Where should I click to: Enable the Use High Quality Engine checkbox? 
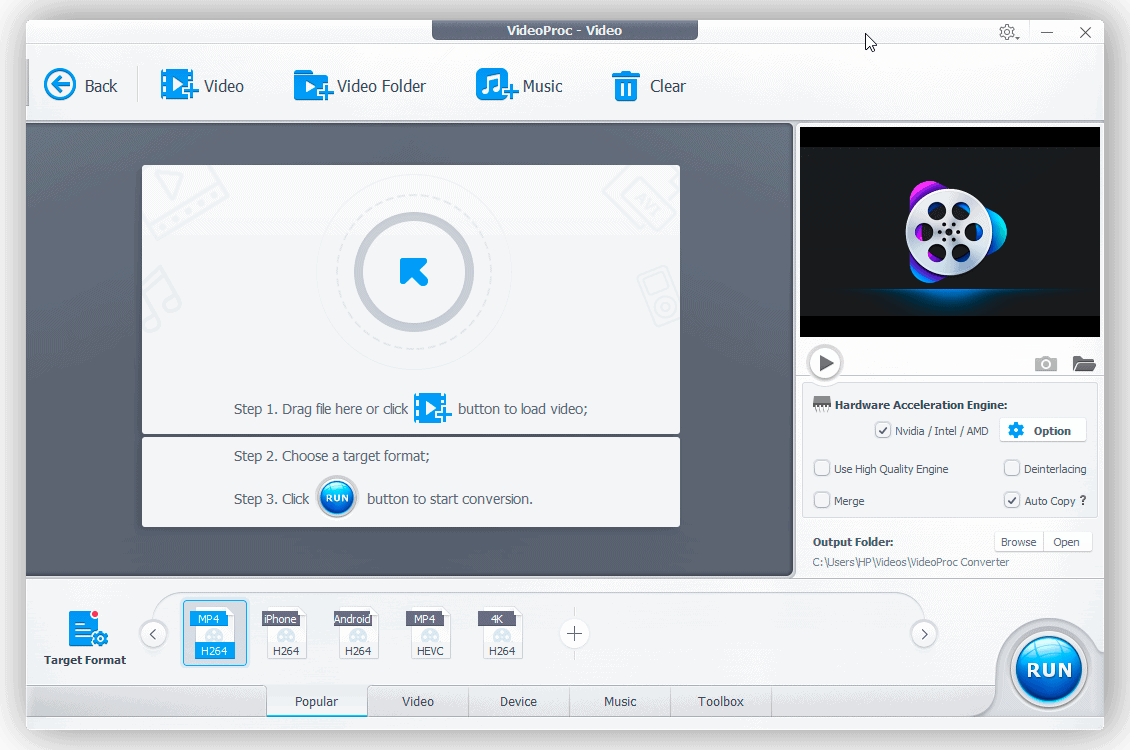[822, 468]
